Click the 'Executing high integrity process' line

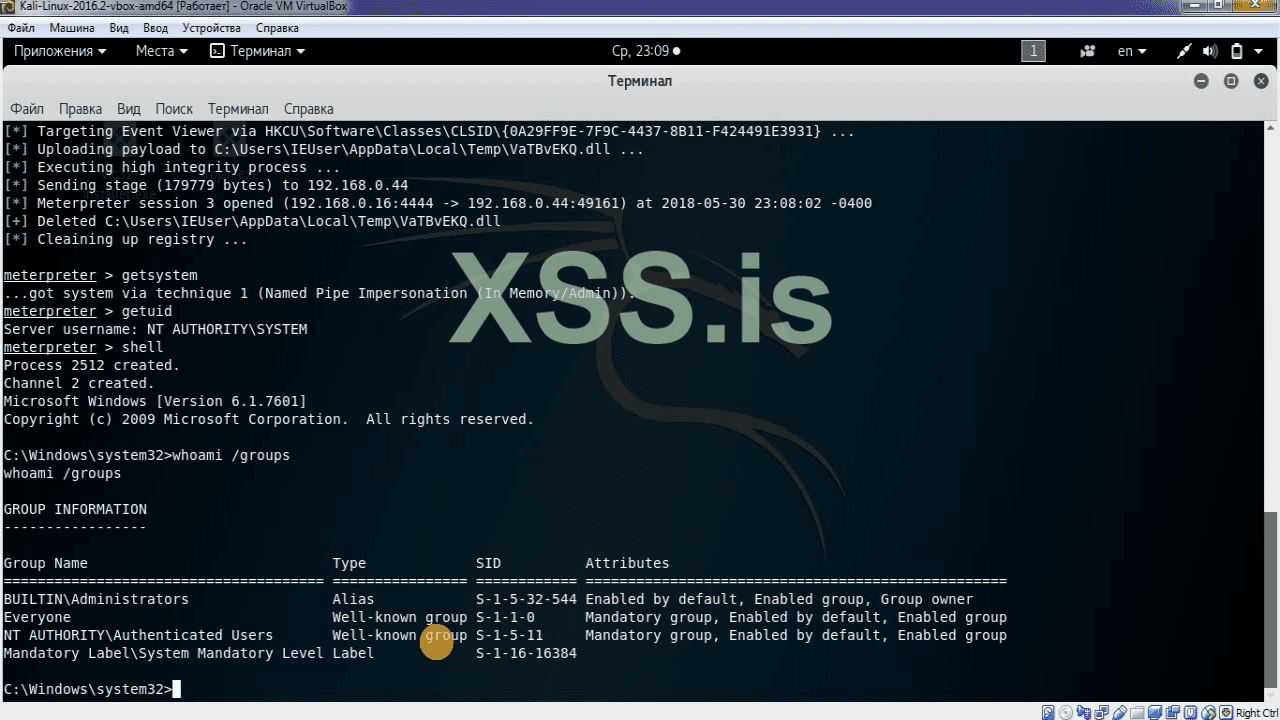click(x=172, y=167)
